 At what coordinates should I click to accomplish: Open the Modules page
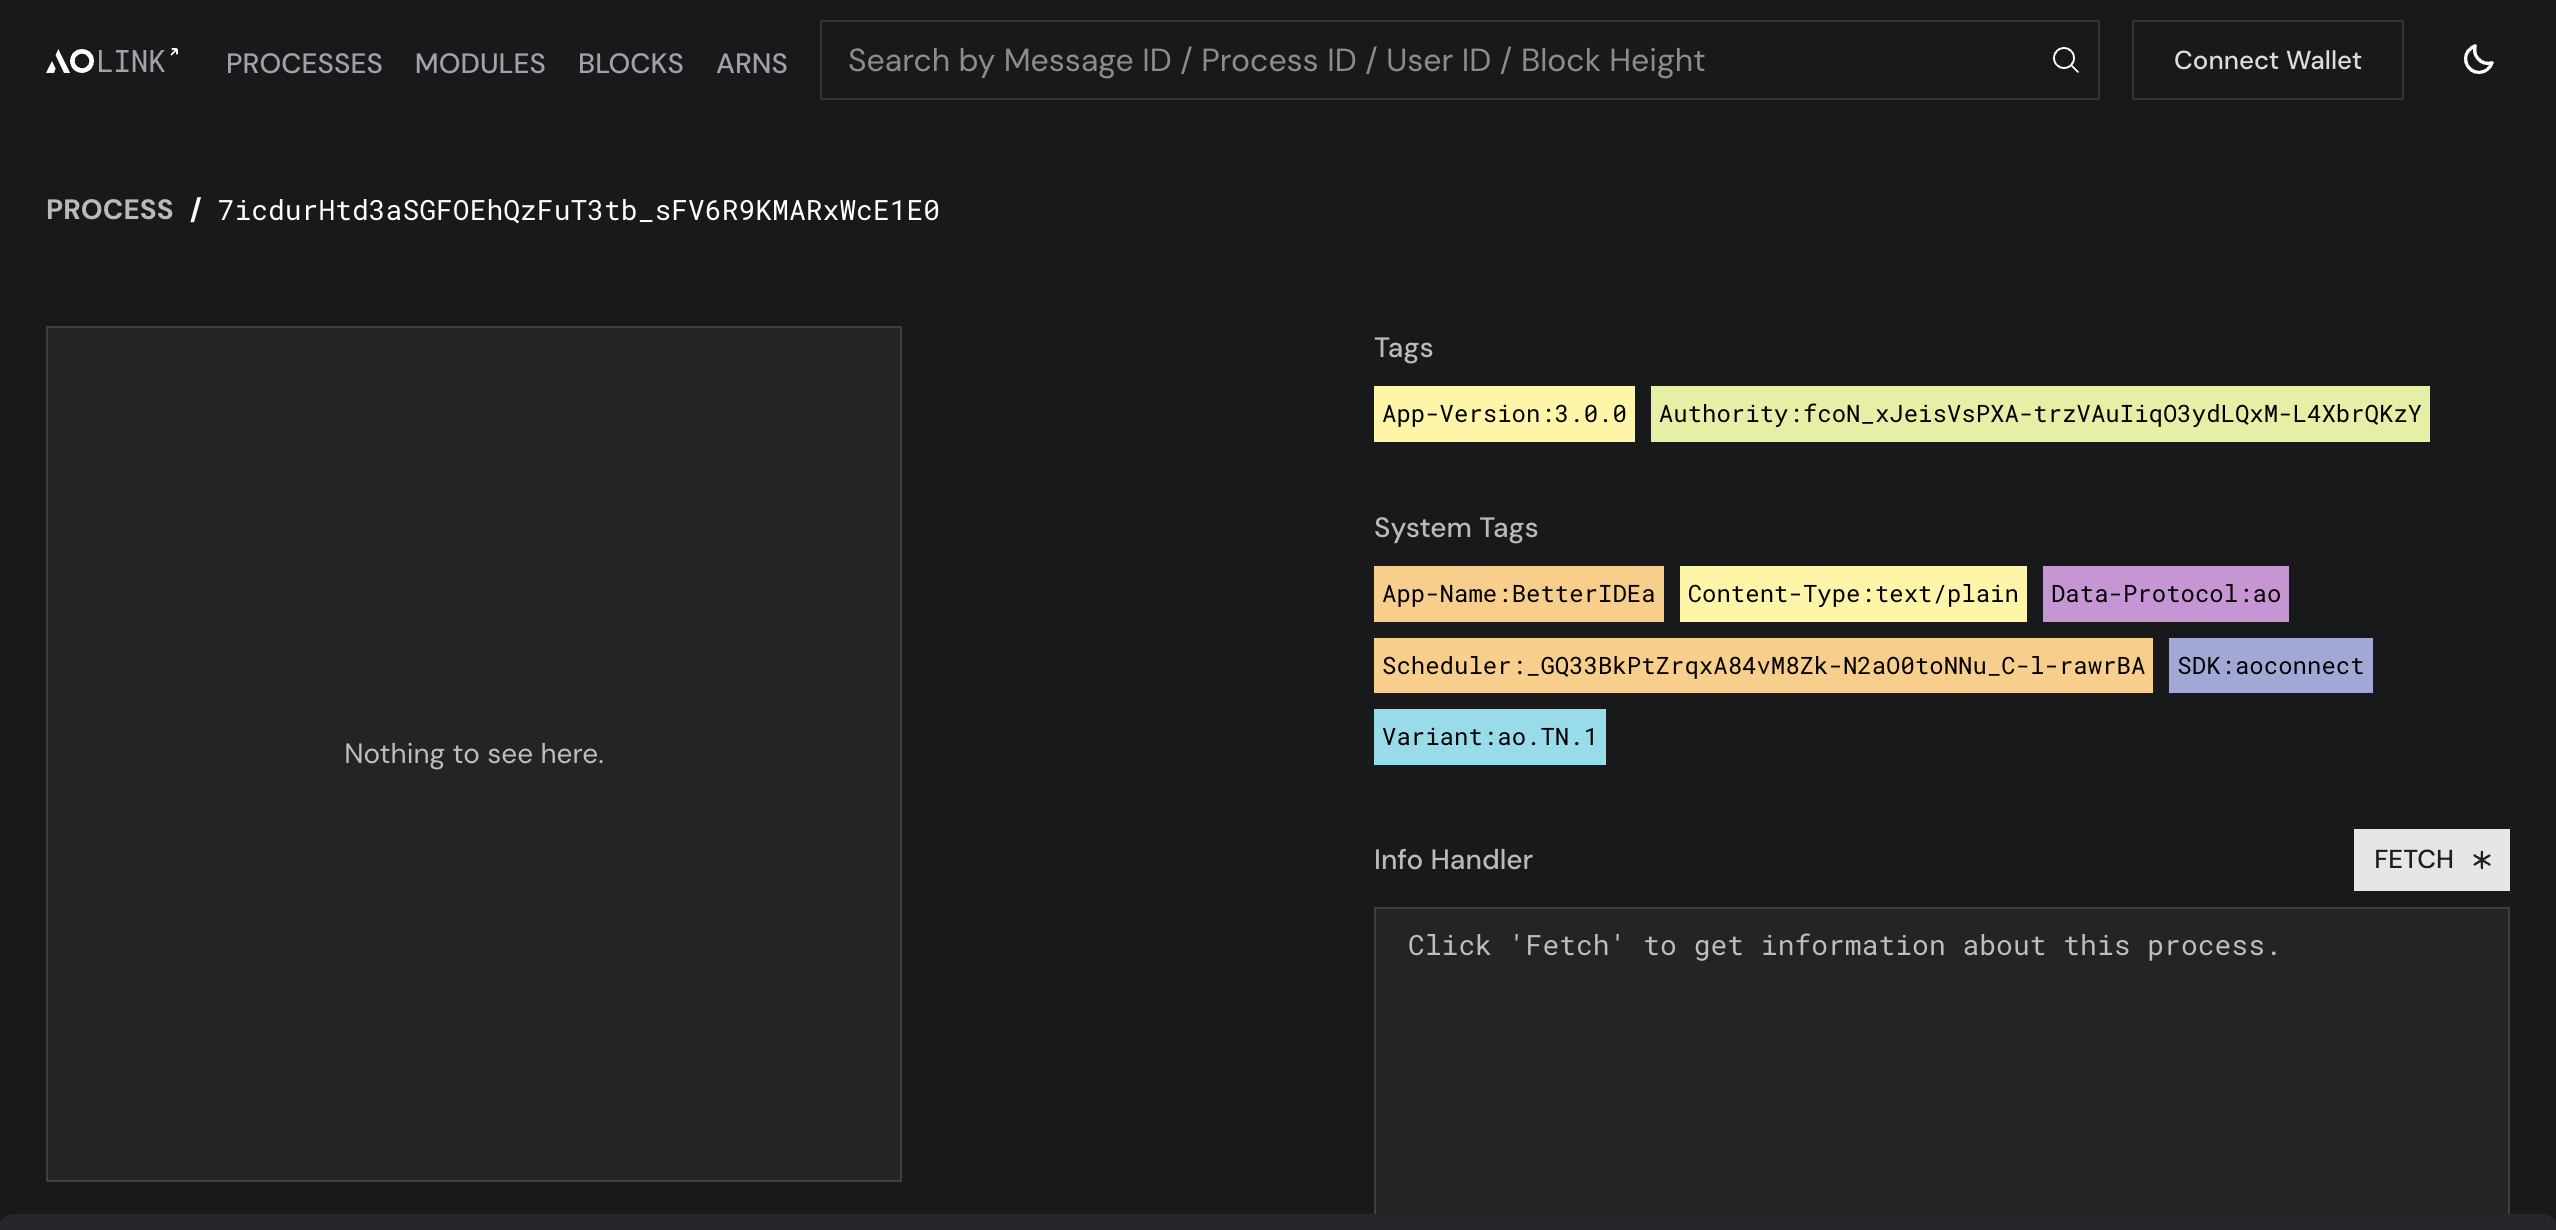[480, 63]
